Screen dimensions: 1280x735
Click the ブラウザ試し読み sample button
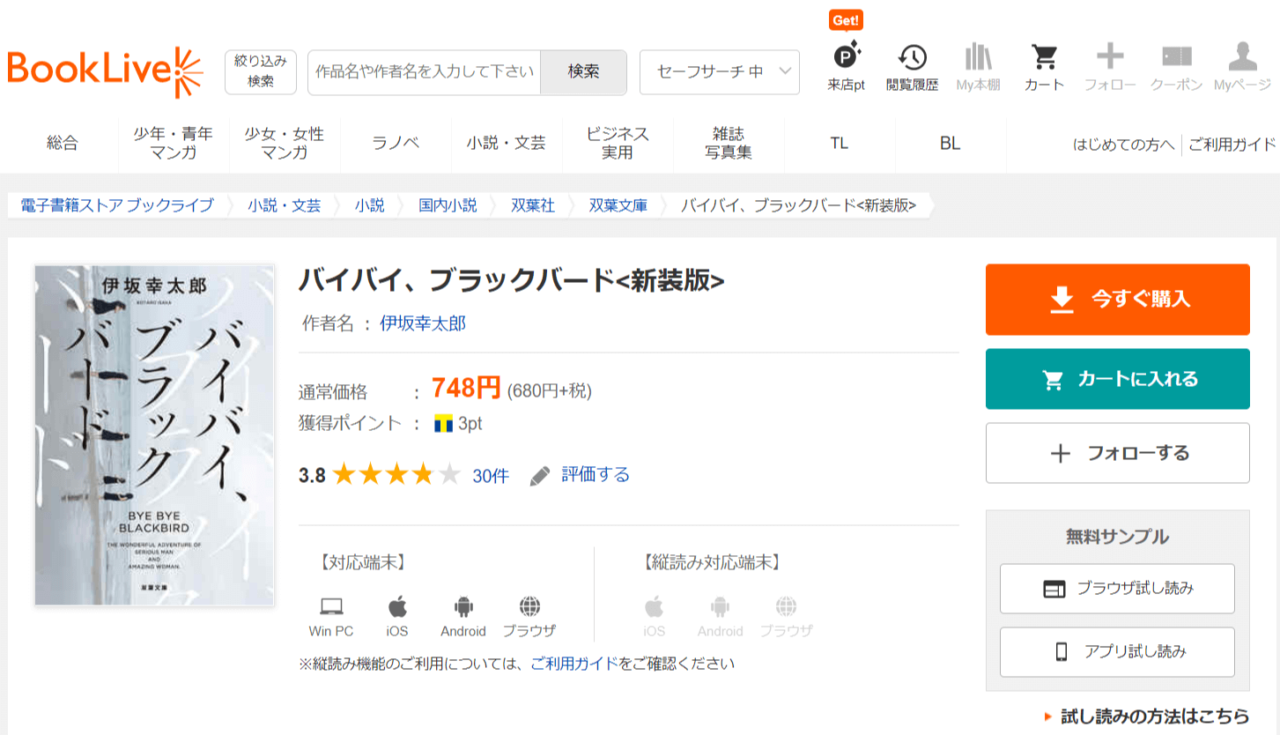pyautogui.click(x=1117, y=589)
